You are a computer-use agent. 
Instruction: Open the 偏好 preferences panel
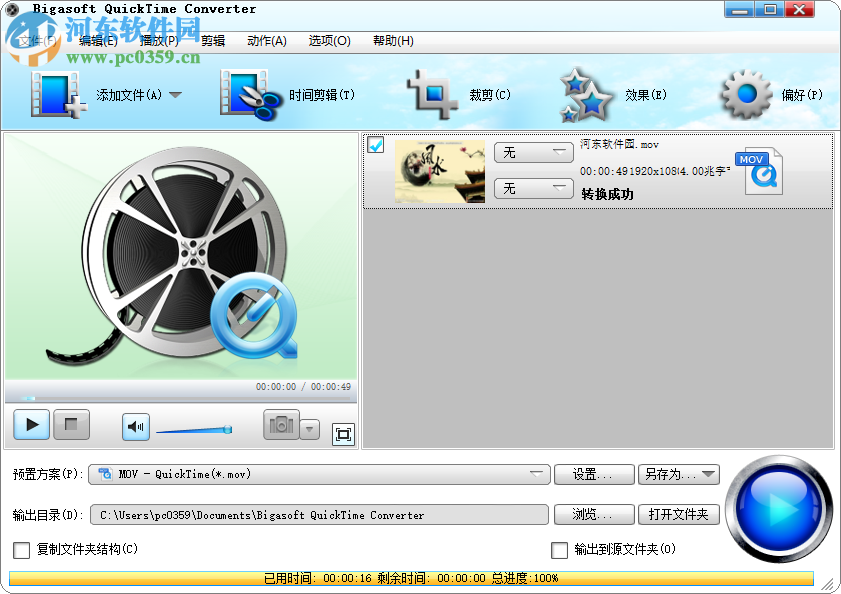[x=772, y=94]
